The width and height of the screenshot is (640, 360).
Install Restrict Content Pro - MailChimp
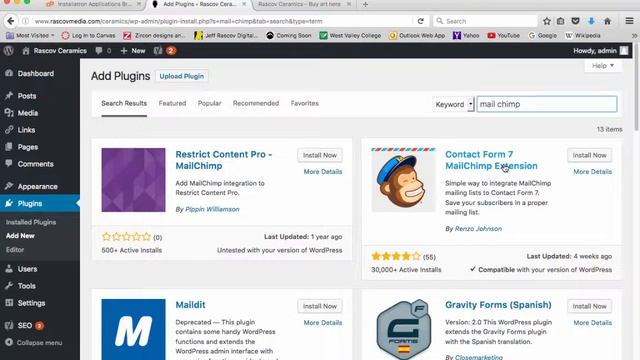point(320,155)
